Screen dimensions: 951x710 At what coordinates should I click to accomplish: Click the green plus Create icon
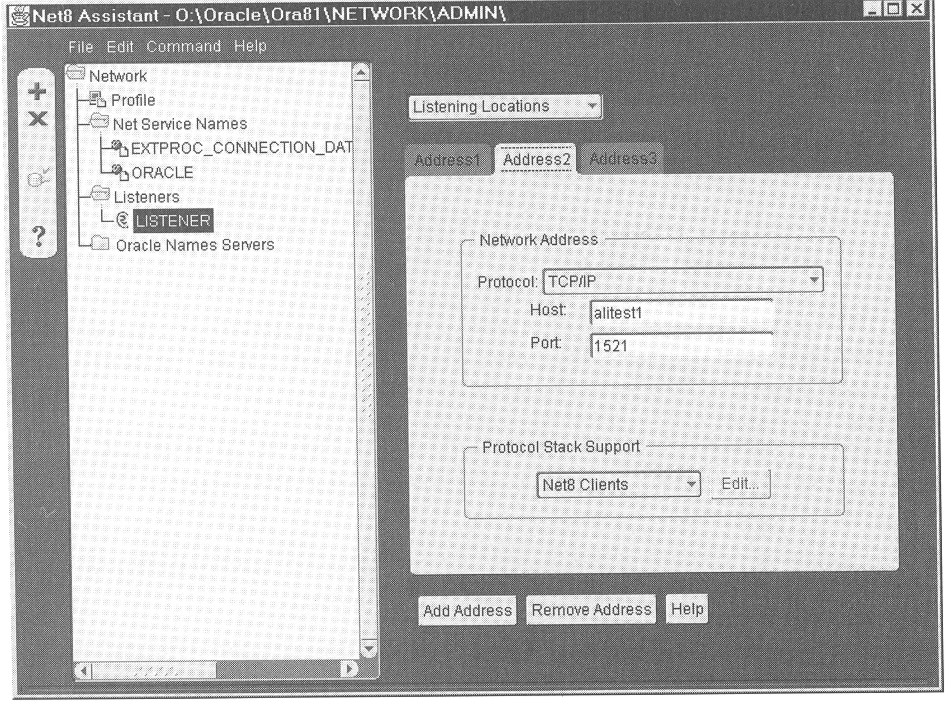37,92
